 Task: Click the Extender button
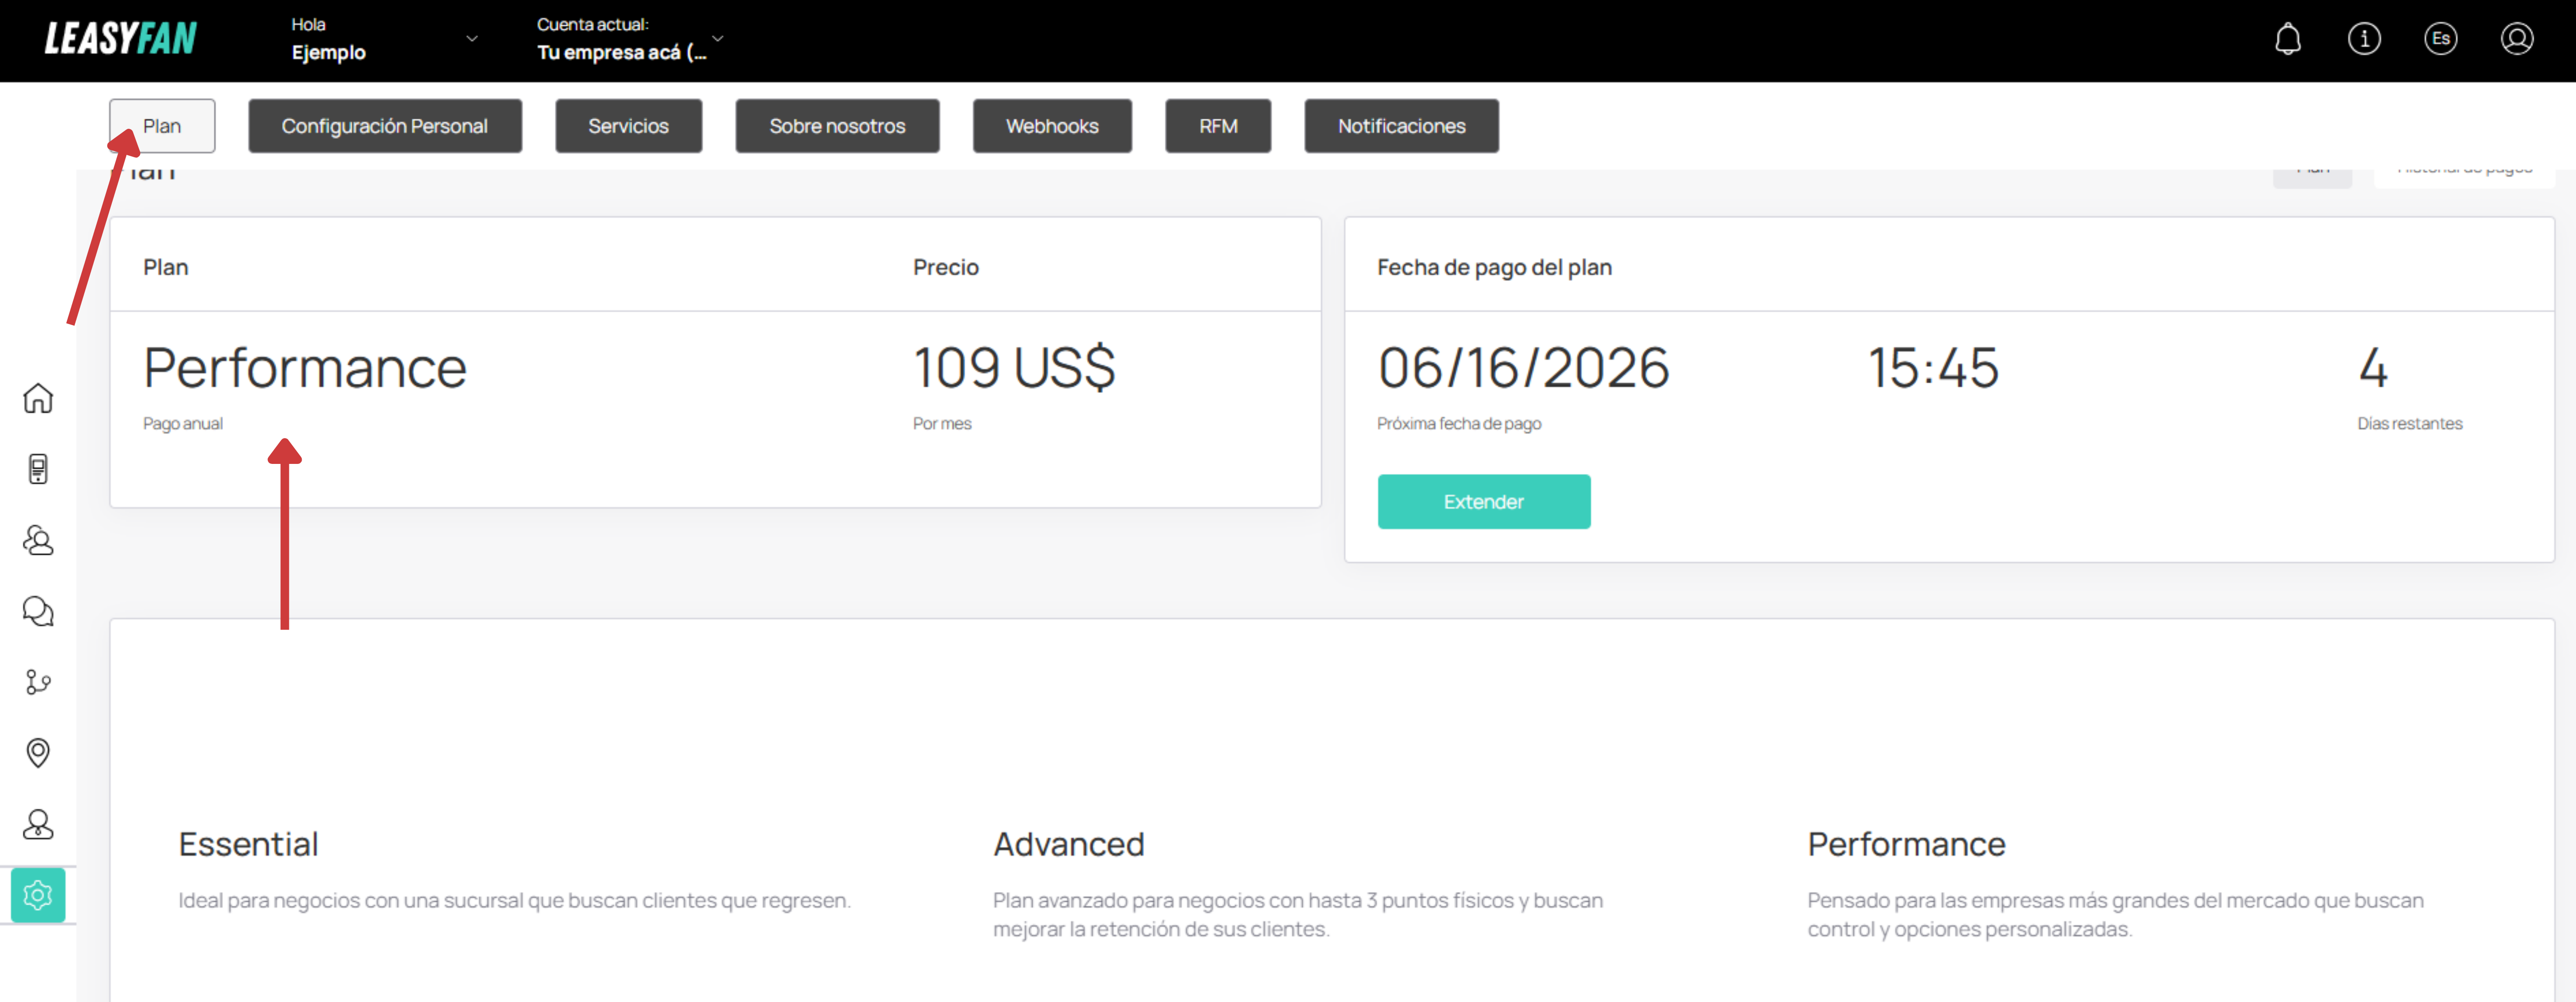pos(1483,502)
